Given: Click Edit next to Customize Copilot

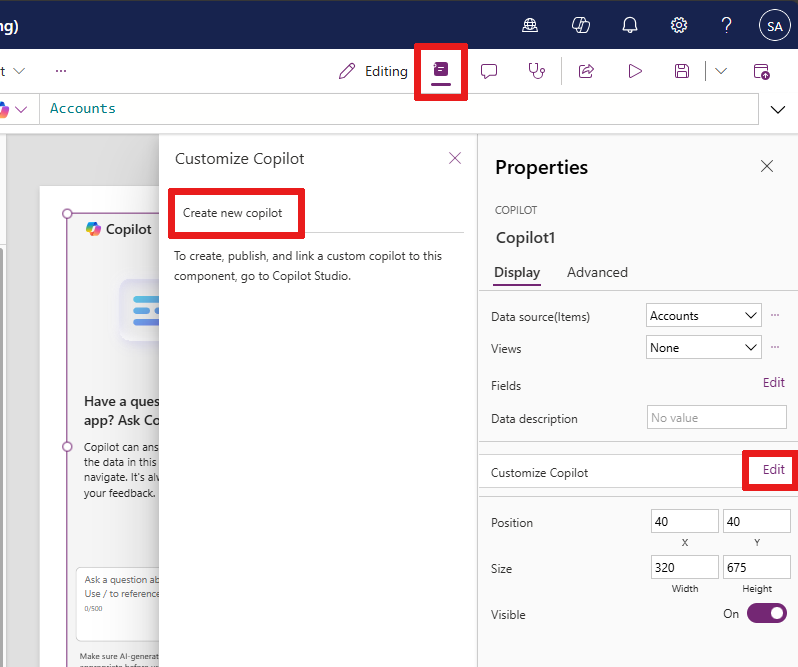Looking at the screenshot, I should pos(773,470).
